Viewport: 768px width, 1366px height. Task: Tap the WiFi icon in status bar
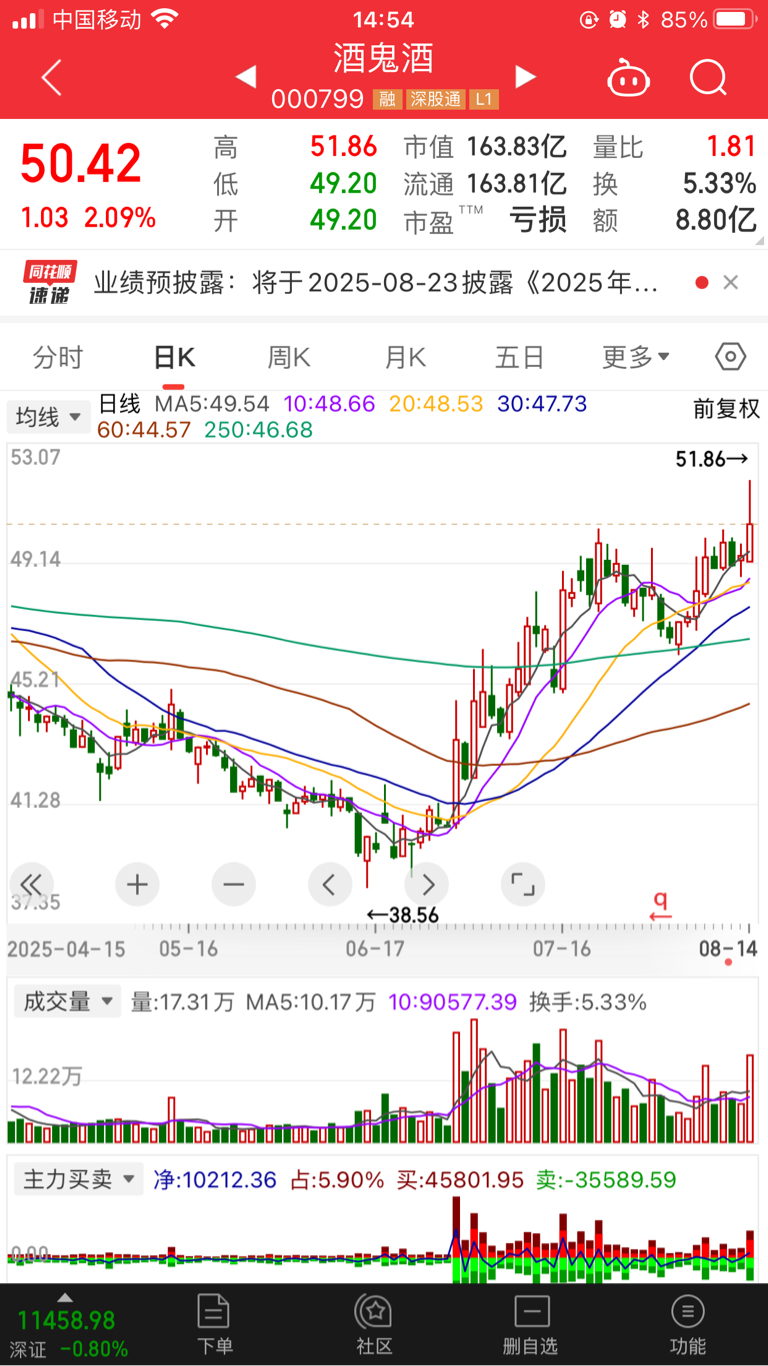tap(164, 19)
